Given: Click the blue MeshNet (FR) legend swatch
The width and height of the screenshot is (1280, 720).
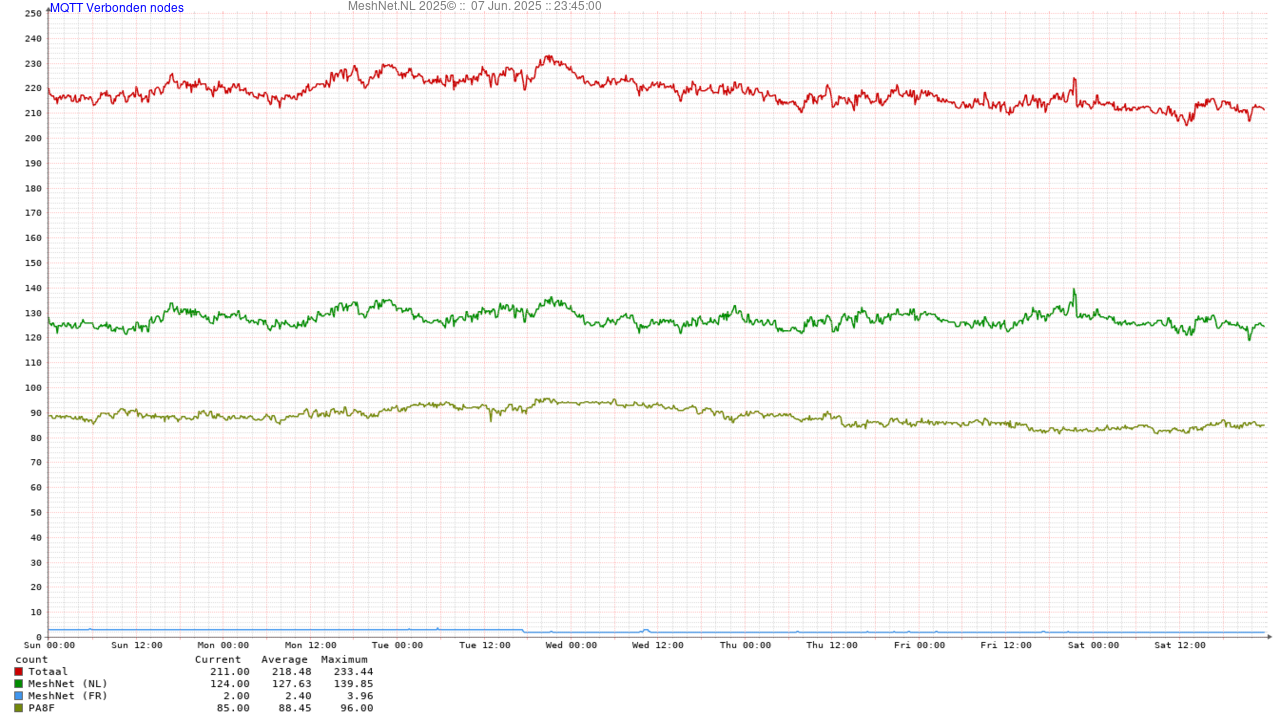Looking at the screenshot, I should [x=18, y=696].
